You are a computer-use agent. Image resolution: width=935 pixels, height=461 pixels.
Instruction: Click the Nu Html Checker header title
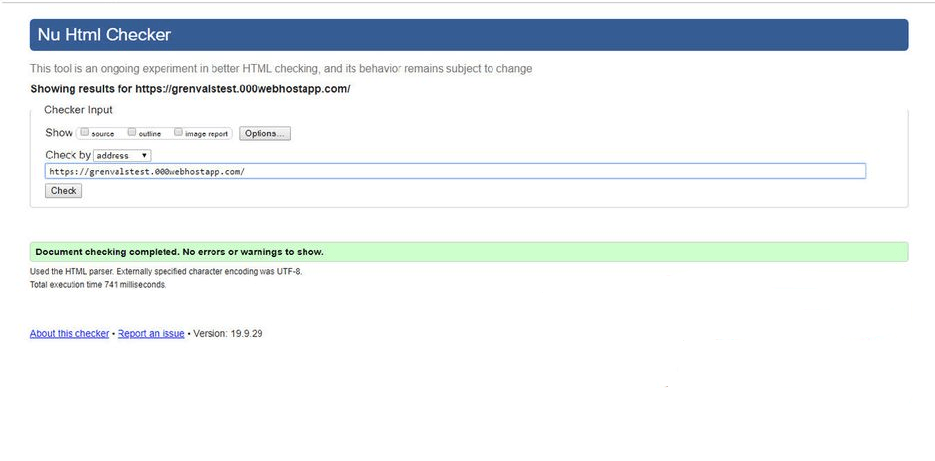tap(104, 35)
